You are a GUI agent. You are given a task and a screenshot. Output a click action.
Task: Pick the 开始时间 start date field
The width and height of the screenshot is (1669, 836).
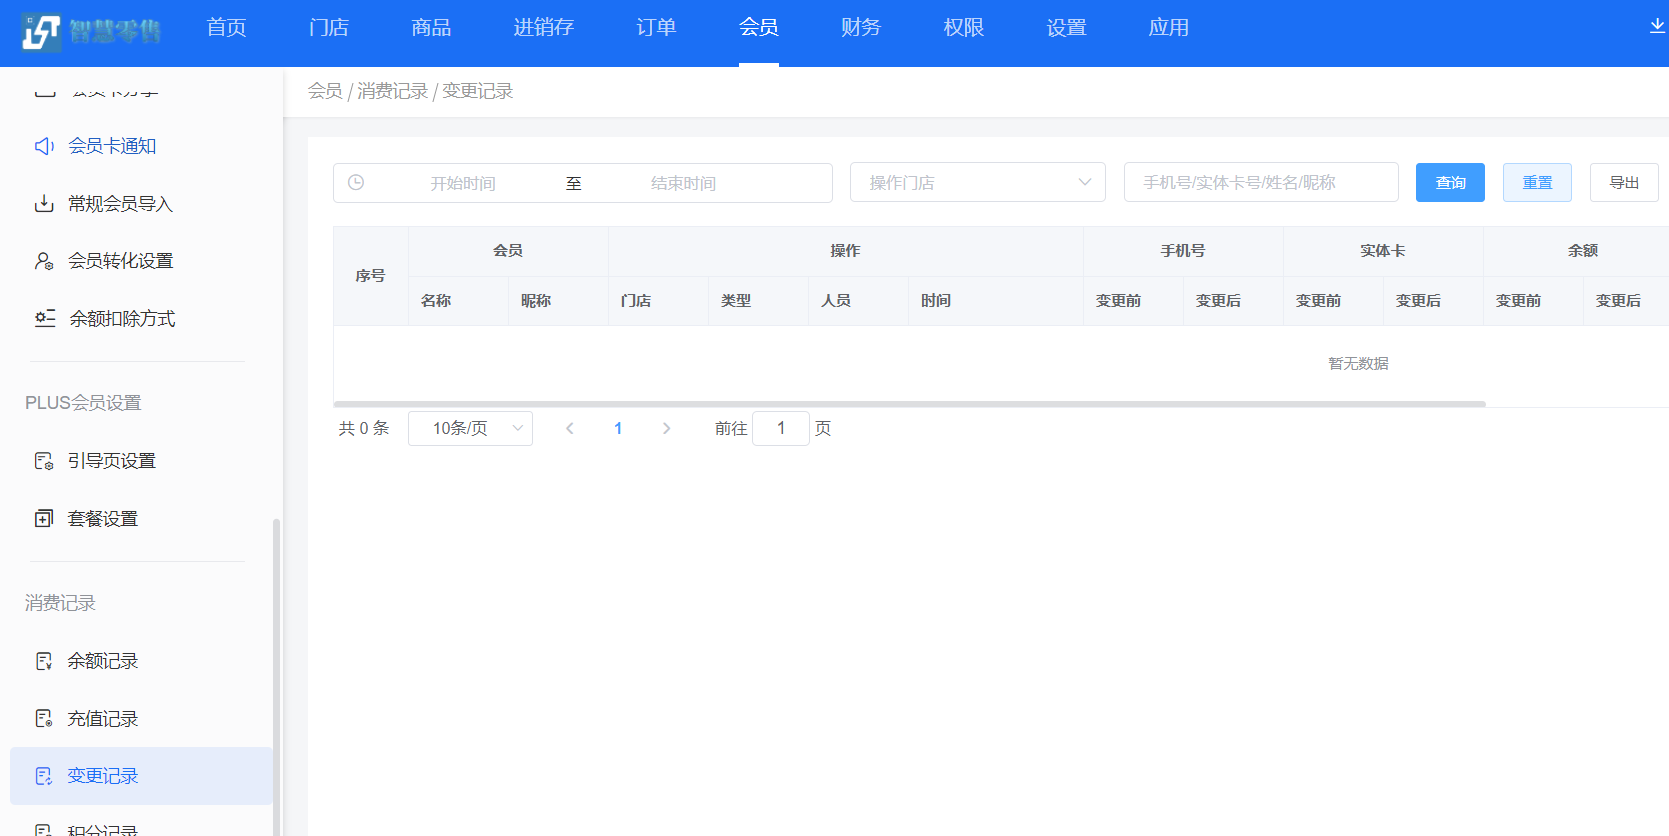(463, 183)
